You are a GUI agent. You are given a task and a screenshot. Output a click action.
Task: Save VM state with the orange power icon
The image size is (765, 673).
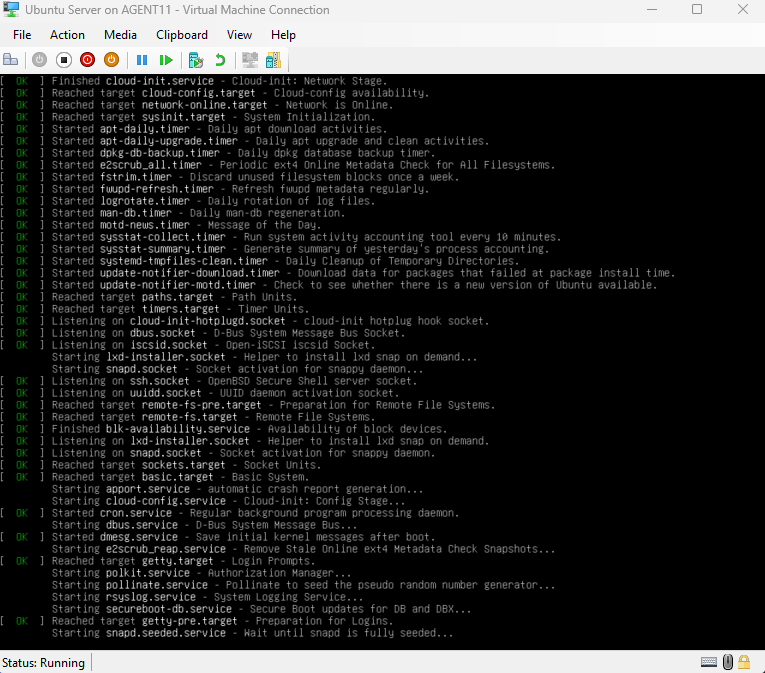(x=111, y=60)
